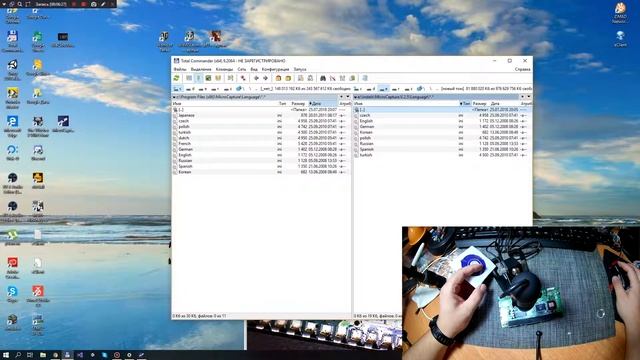Click the right panel path bar
Image resolution: width=640 pixels, height=360 pixels.
[x=436, y=97]
